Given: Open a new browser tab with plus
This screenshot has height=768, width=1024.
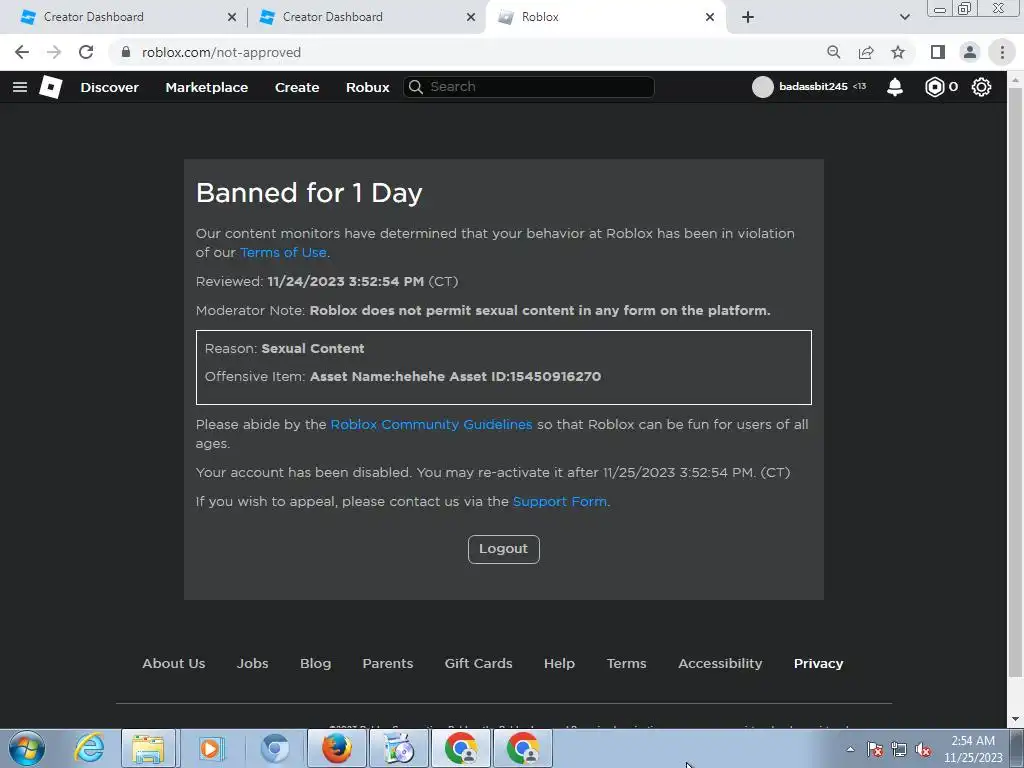Looking at the screenshot, I should point(748,17).
